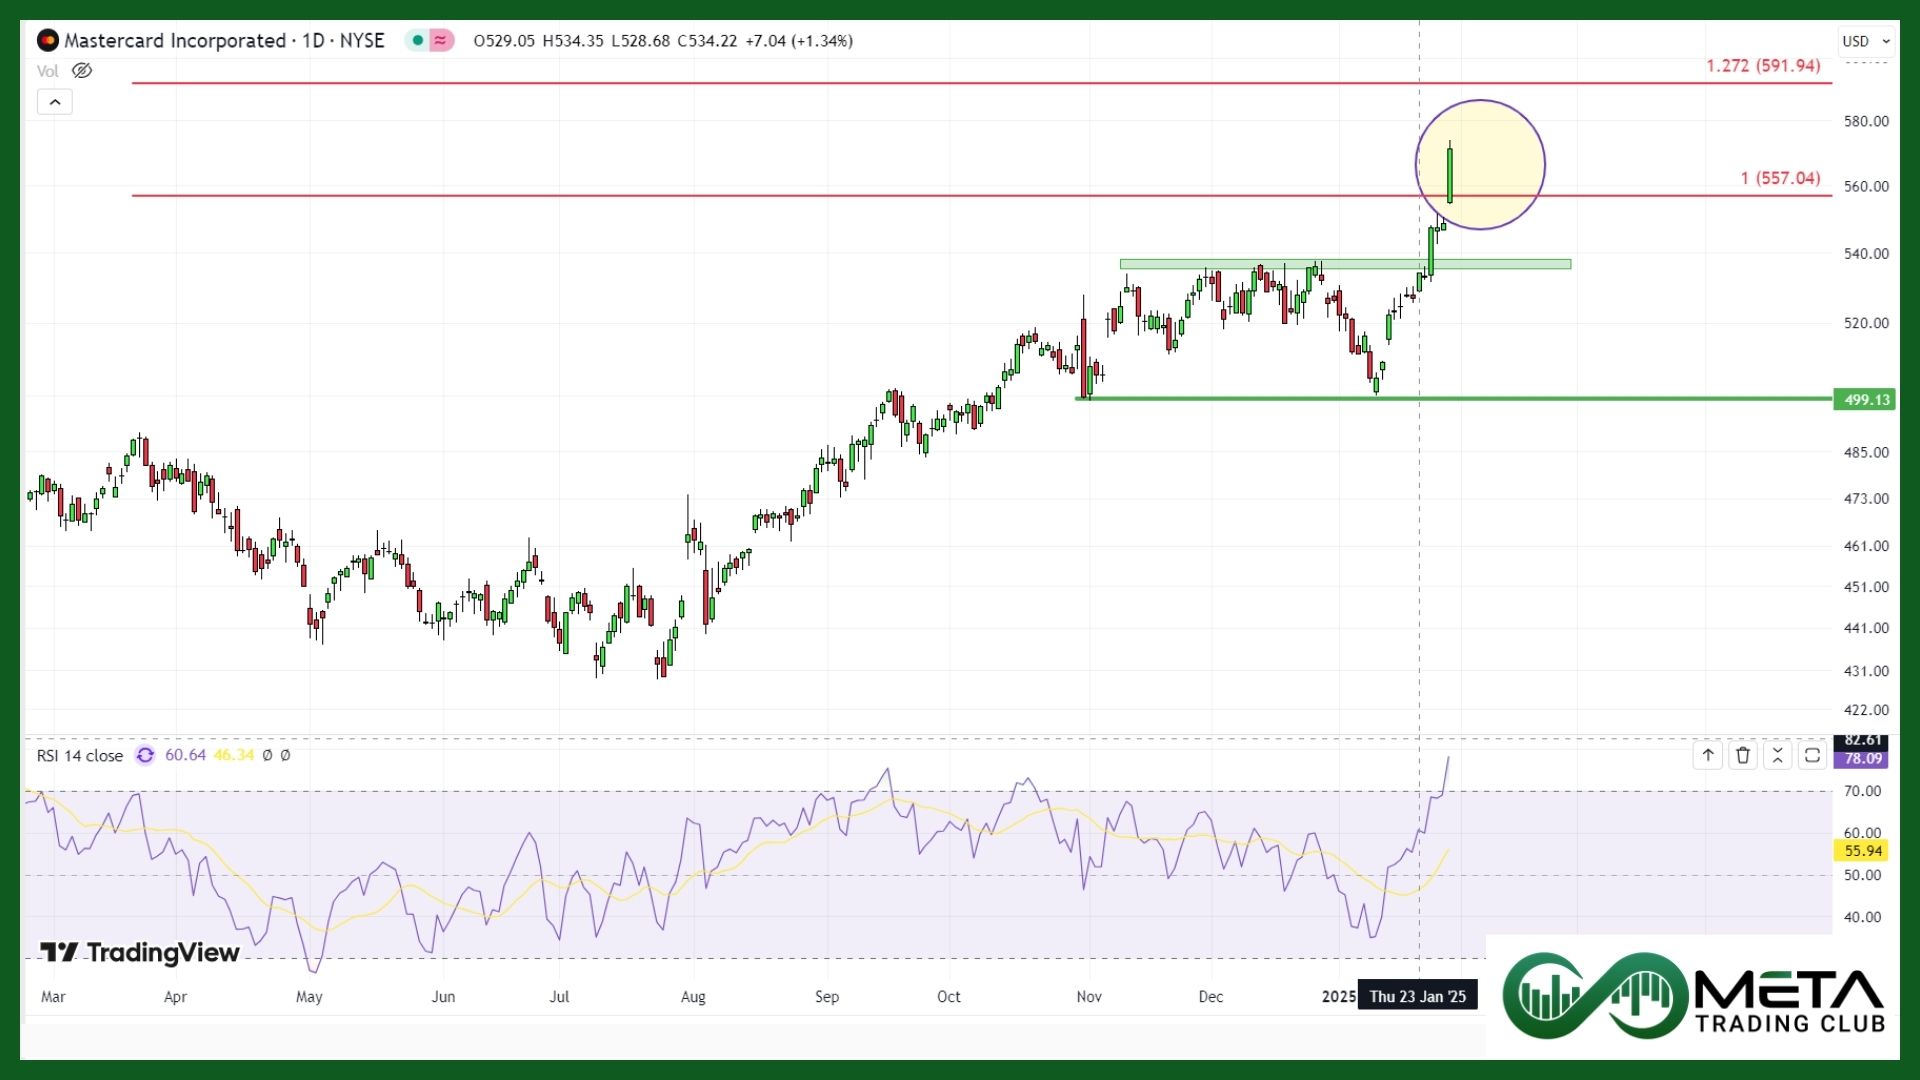Click the Thu 23 Jan '25 date label

(x=1417, y=997)
